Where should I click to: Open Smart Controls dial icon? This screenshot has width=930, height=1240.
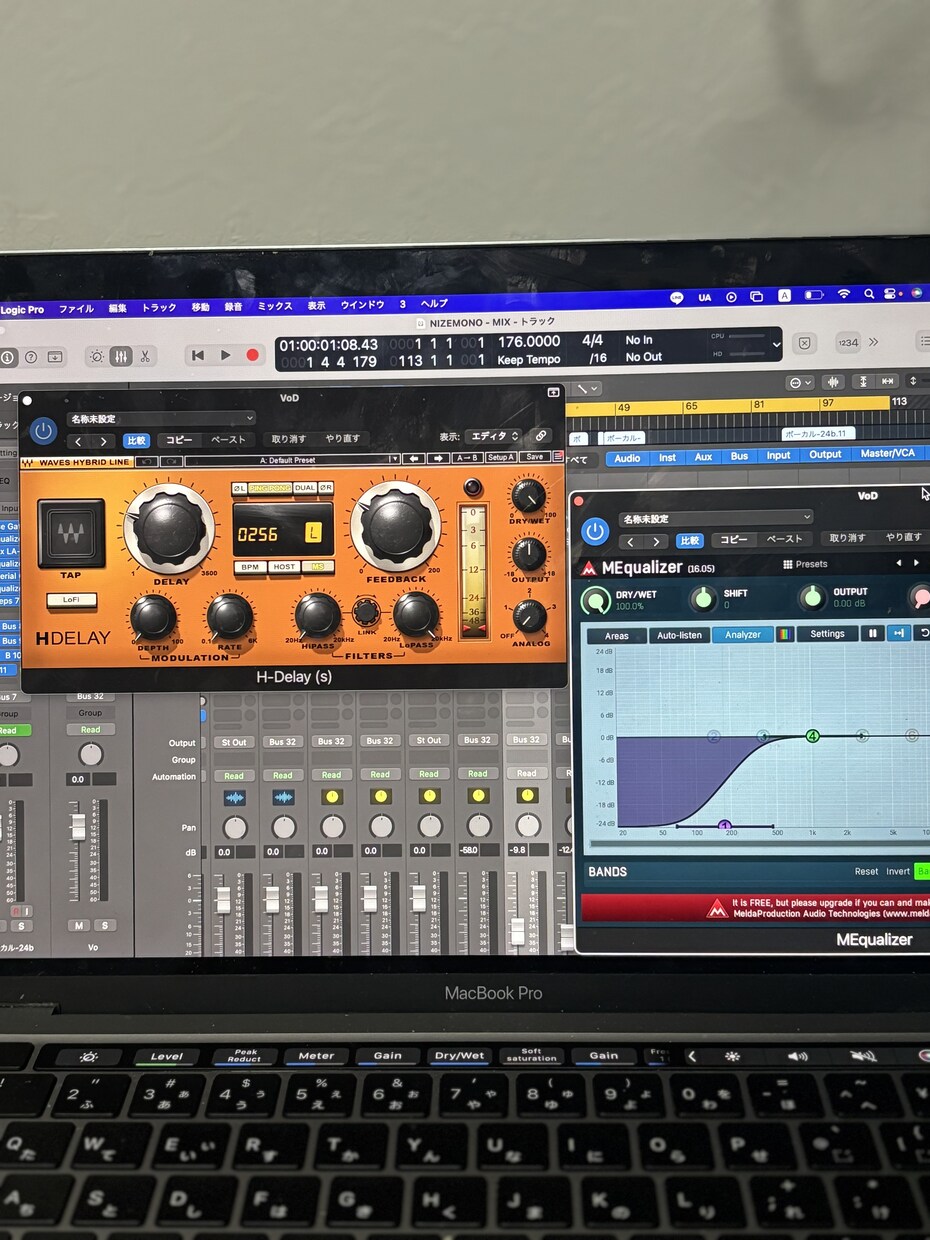pos(96,356)
